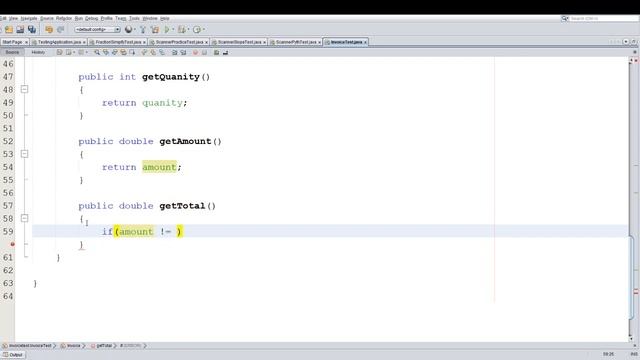This screenshot has width=640, height=360.
Task: Toggle Rectangular Selection icon in editor toolbar
Action: (132, 52)
